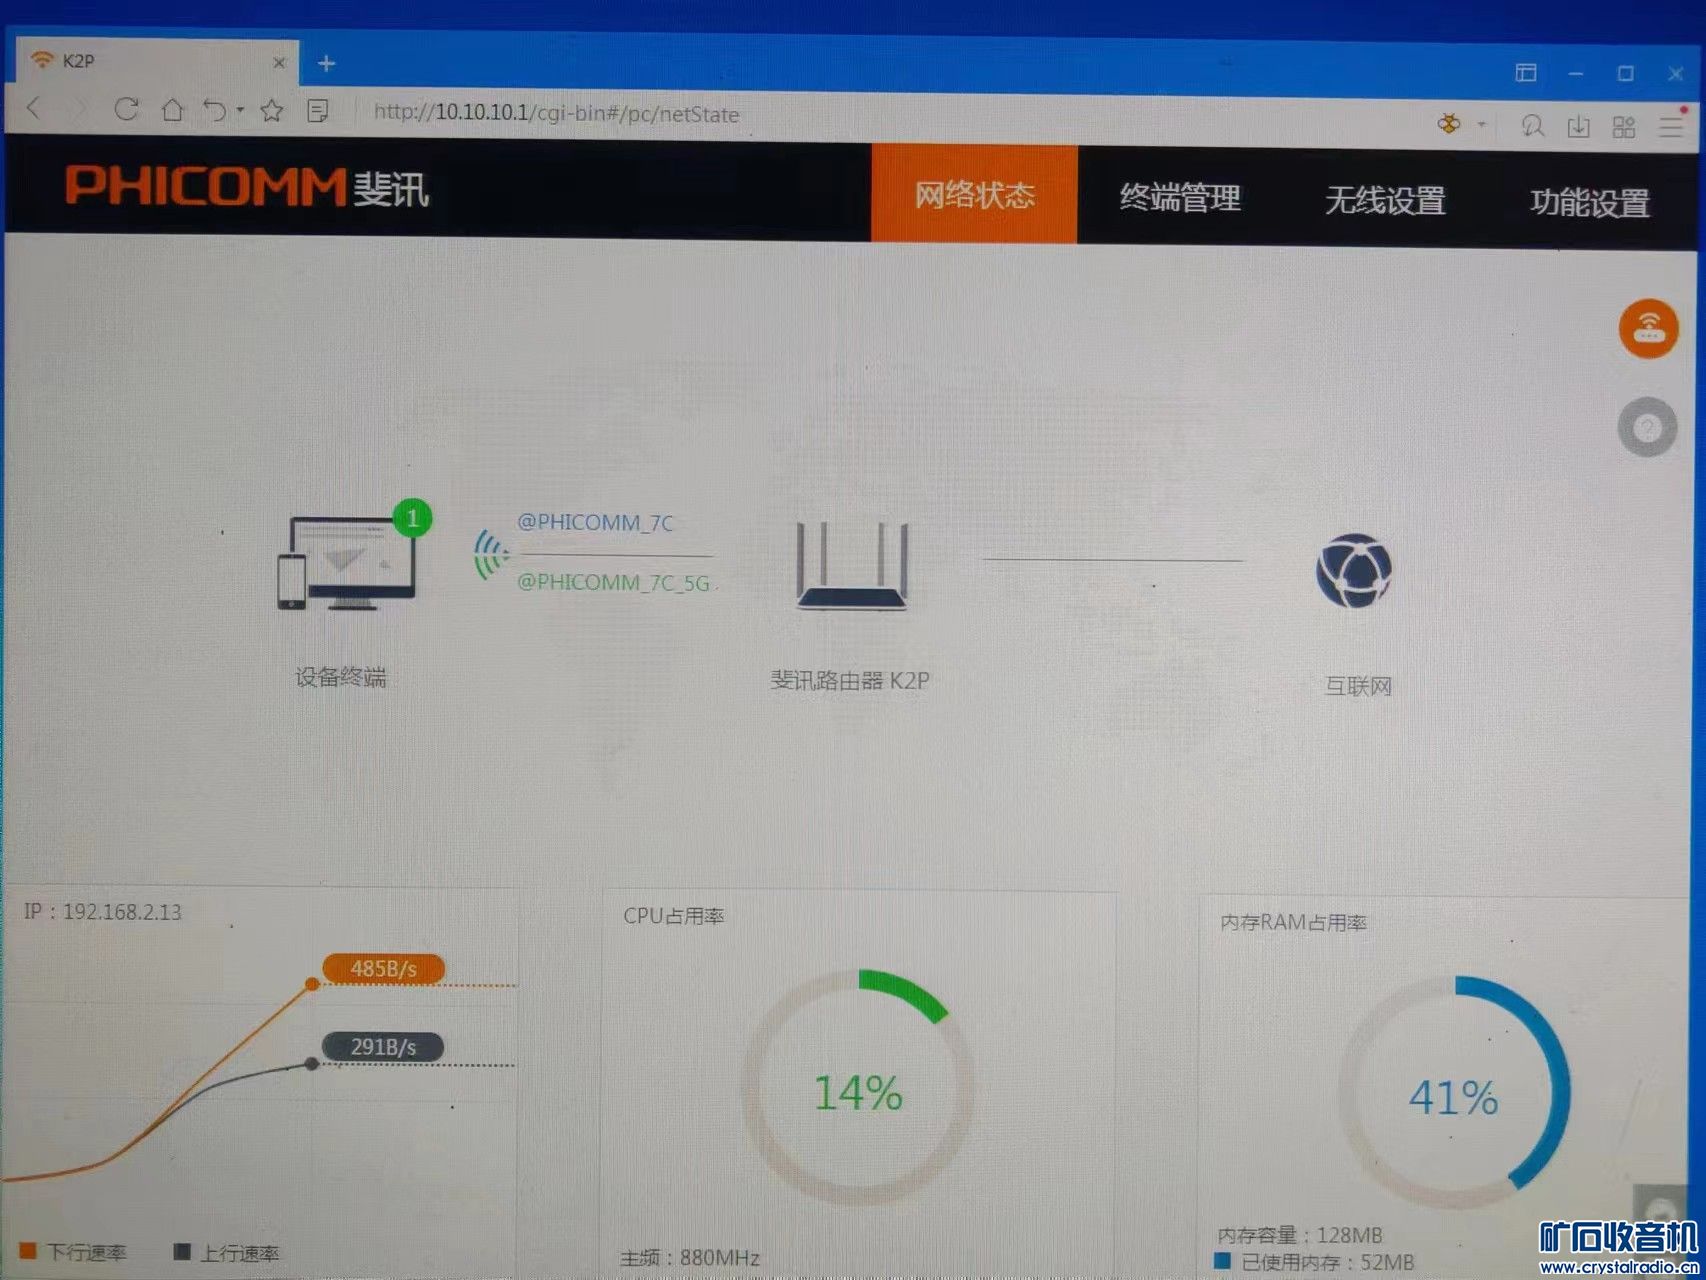The height and width of the screenshot is (1280, 1706).
Task: Toggle the bookmark star in address bar
Action: [270, 111]
